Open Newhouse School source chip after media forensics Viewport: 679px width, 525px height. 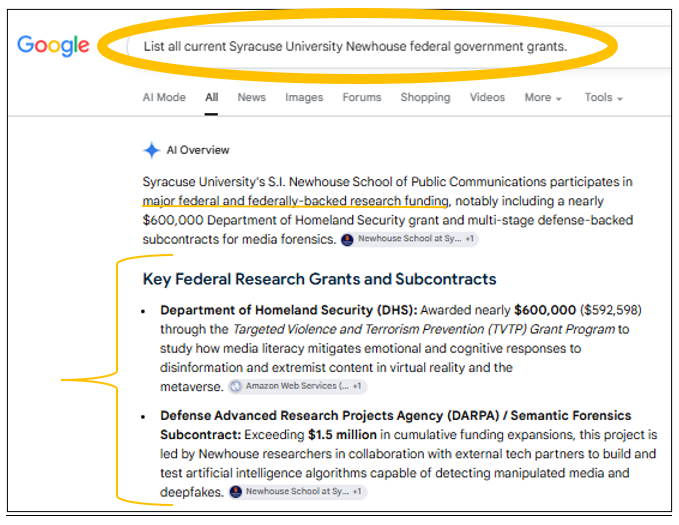[x=410, y=239]
